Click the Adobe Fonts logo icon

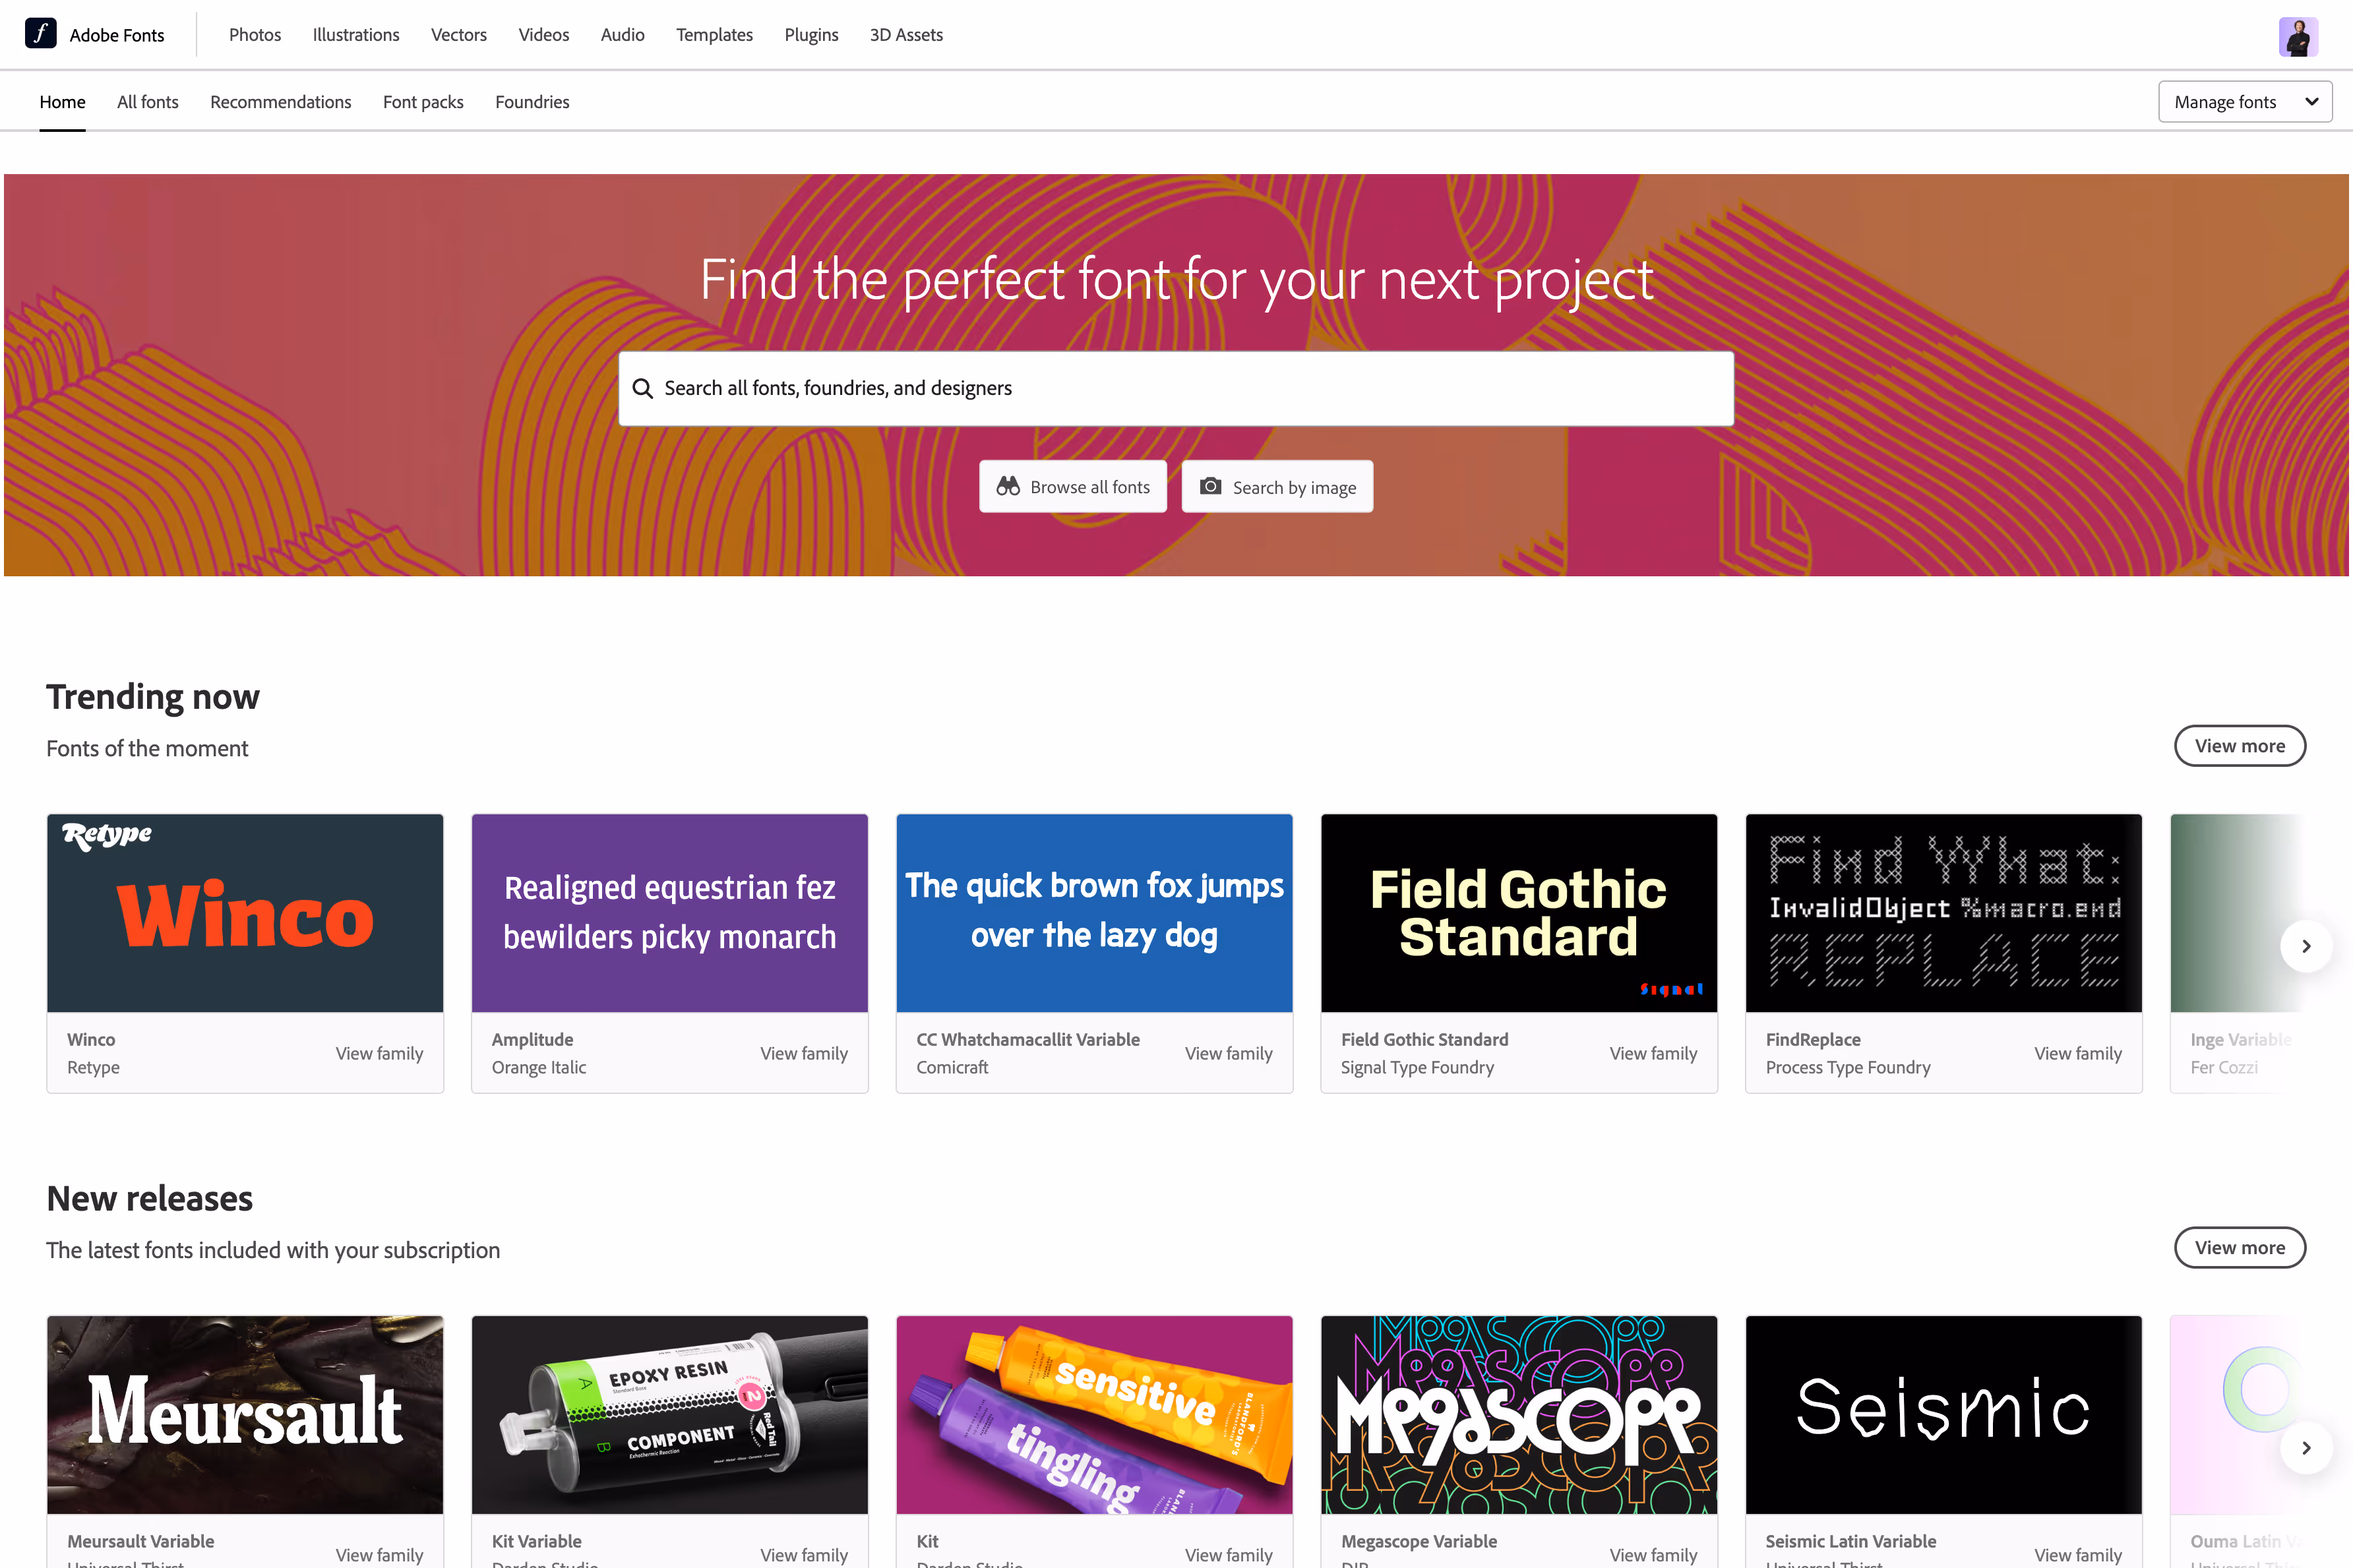coord(40,34)
